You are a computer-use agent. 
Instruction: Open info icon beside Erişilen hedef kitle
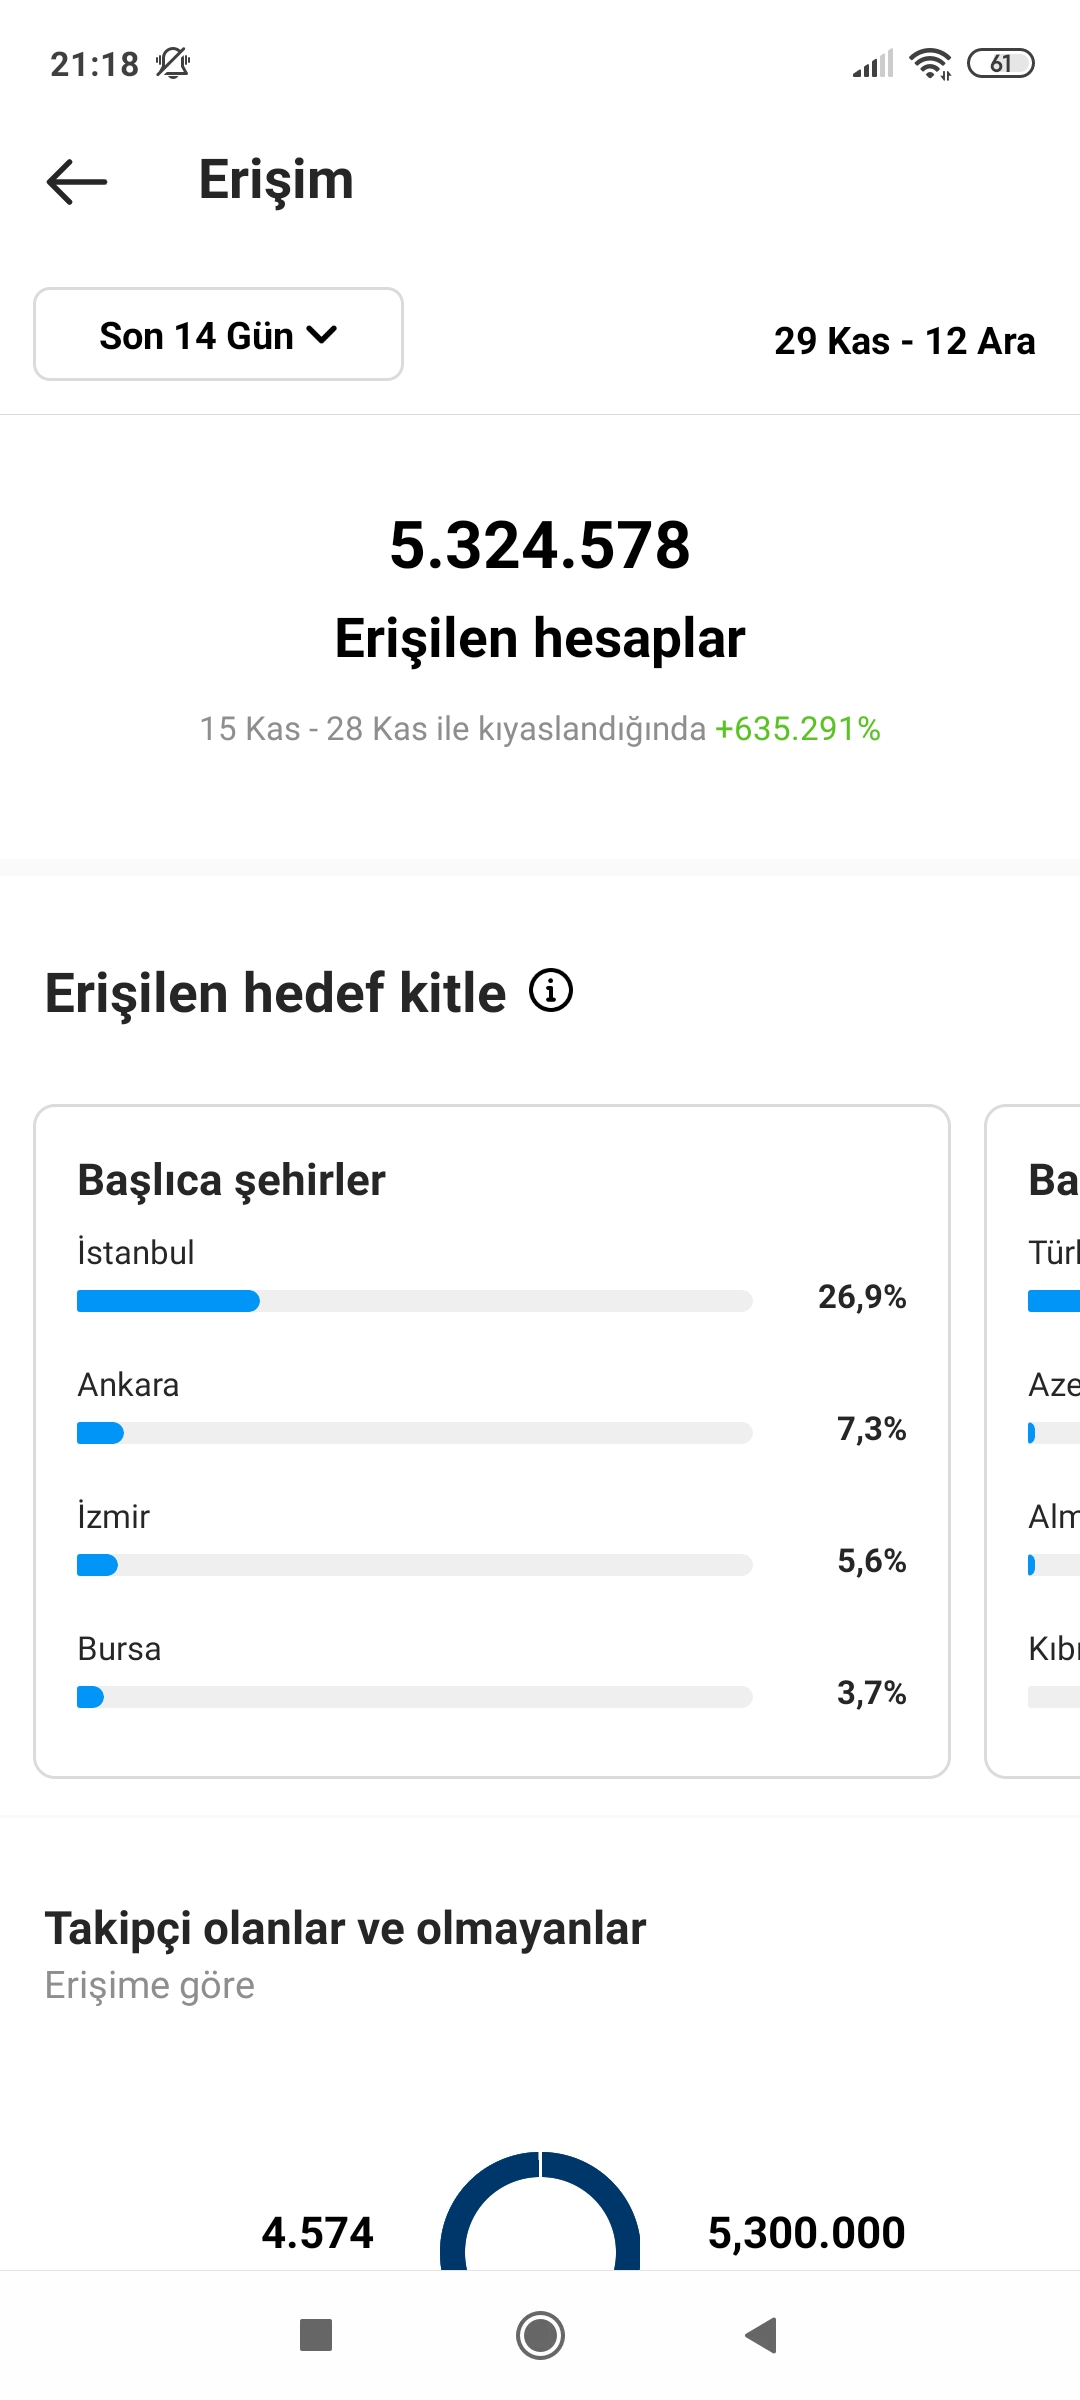point(551,990)
